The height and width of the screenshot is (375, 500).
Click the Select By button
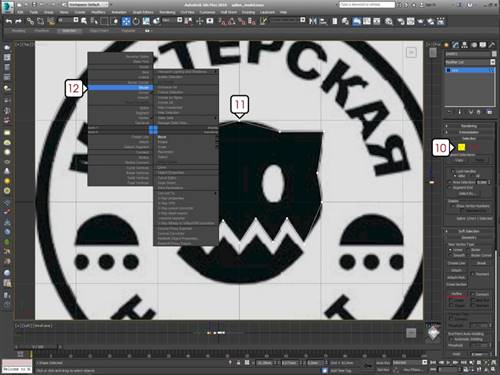tap(466, 193)
